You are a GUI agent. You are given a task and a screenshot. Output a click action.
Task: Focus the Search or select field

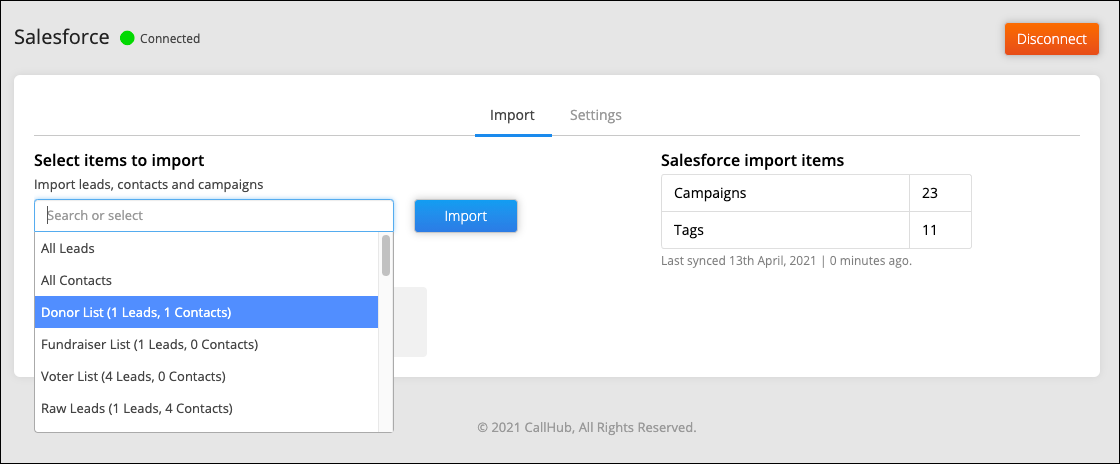pos(214,216)
